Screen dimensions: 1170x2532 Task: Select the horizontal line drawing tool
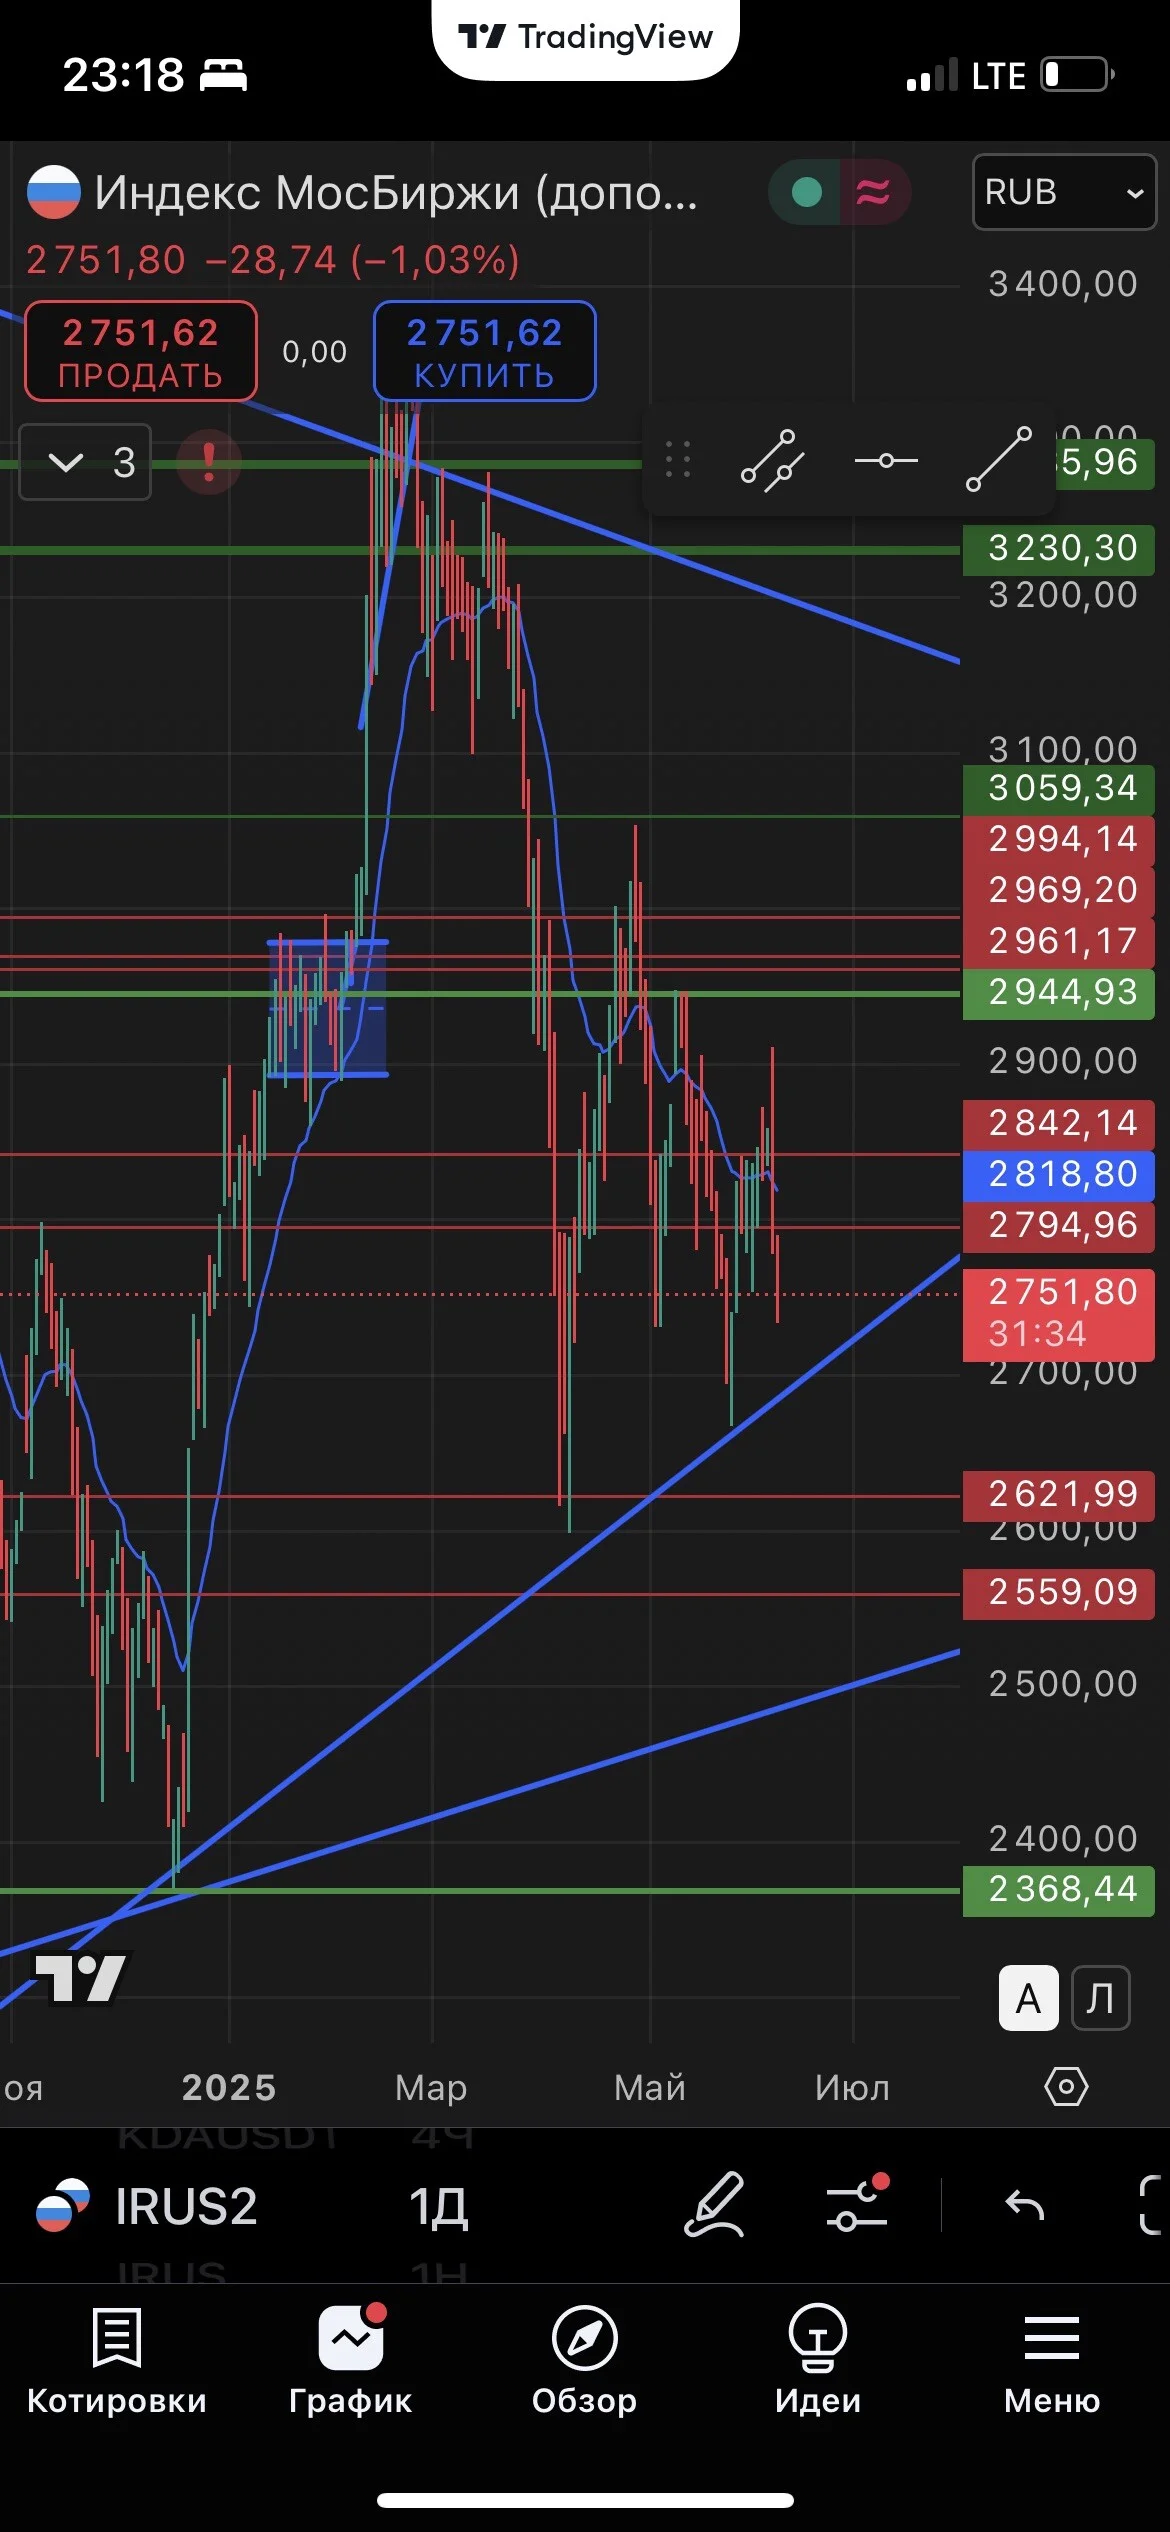(x=886, y=461)
